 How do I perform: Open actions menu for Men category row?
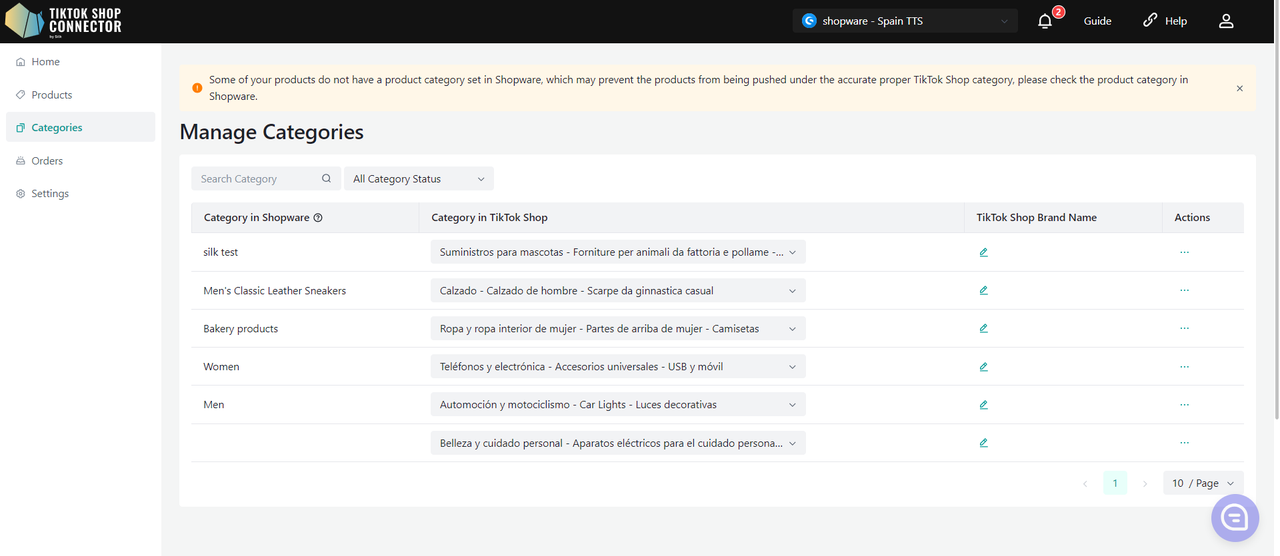click(1184, 405)
